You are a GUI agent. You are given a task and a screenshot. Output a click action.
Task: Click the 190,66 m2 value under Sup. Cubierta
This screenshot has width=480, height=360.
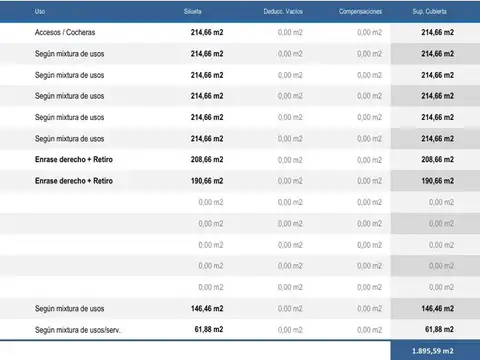(437, 181)
